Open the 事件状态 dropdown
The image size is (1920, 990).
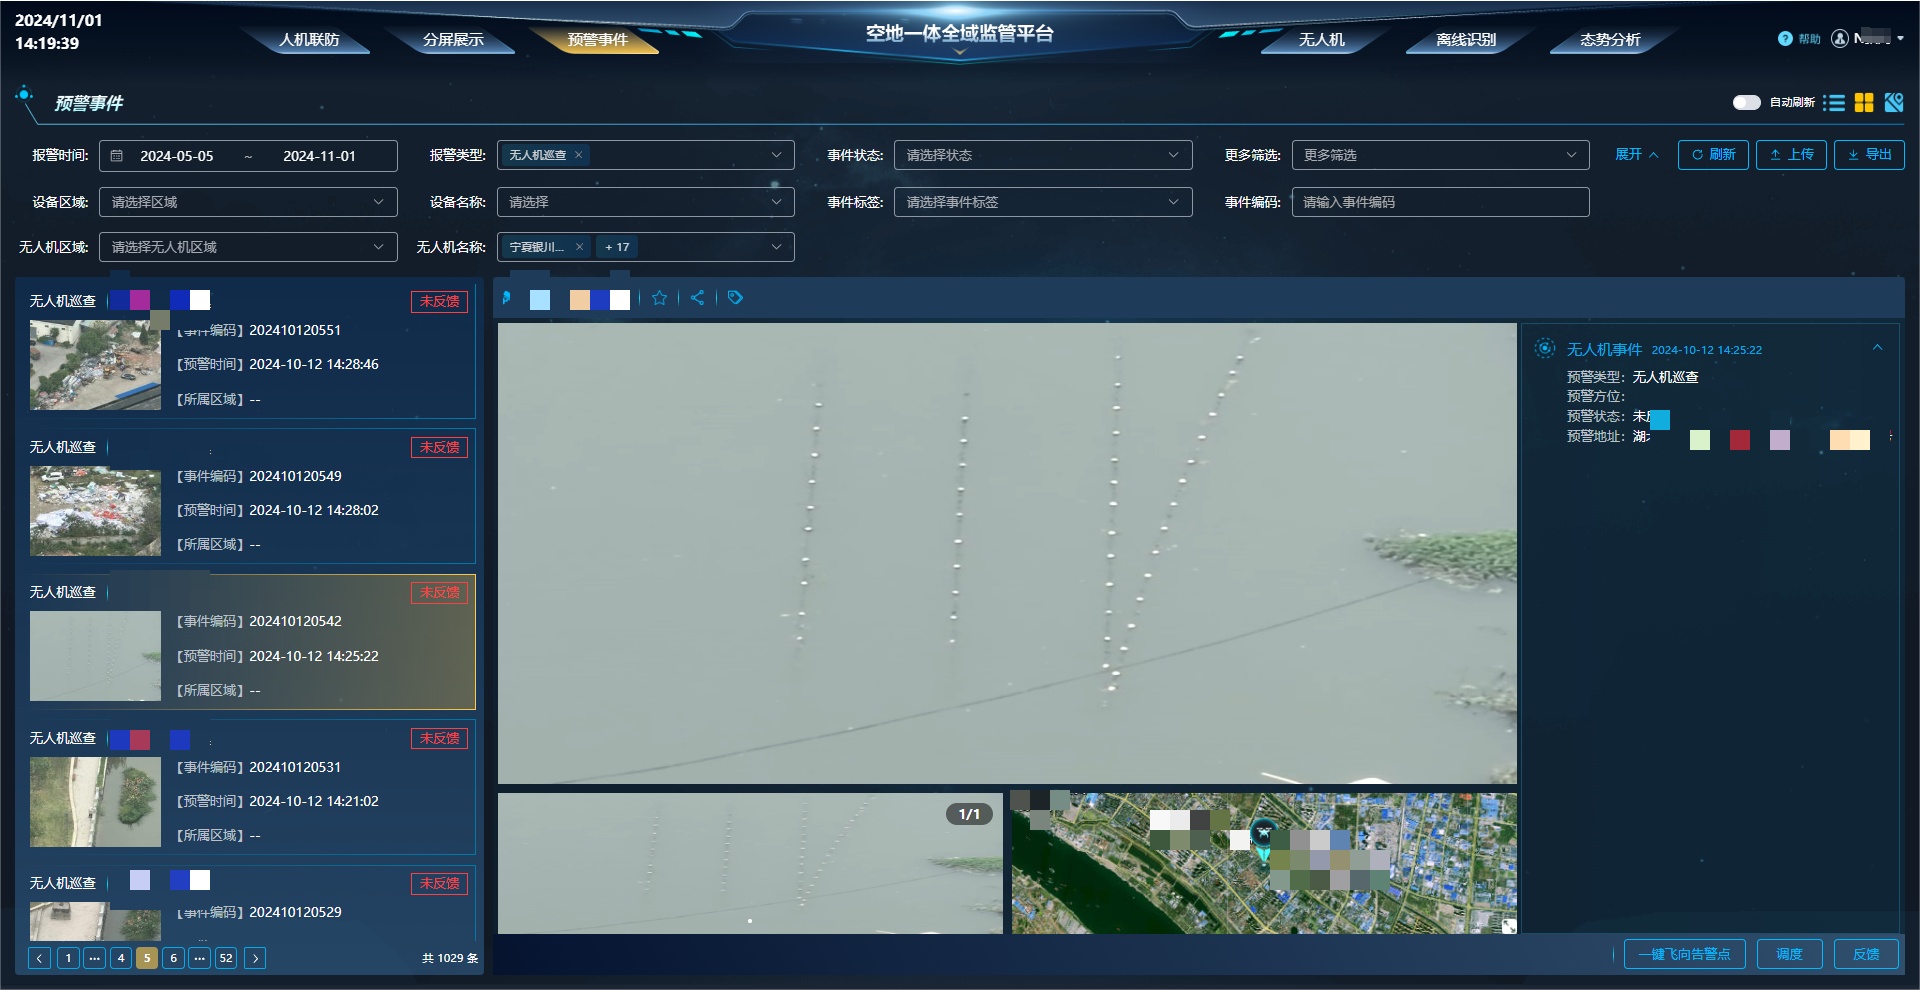pos(1043,155)
